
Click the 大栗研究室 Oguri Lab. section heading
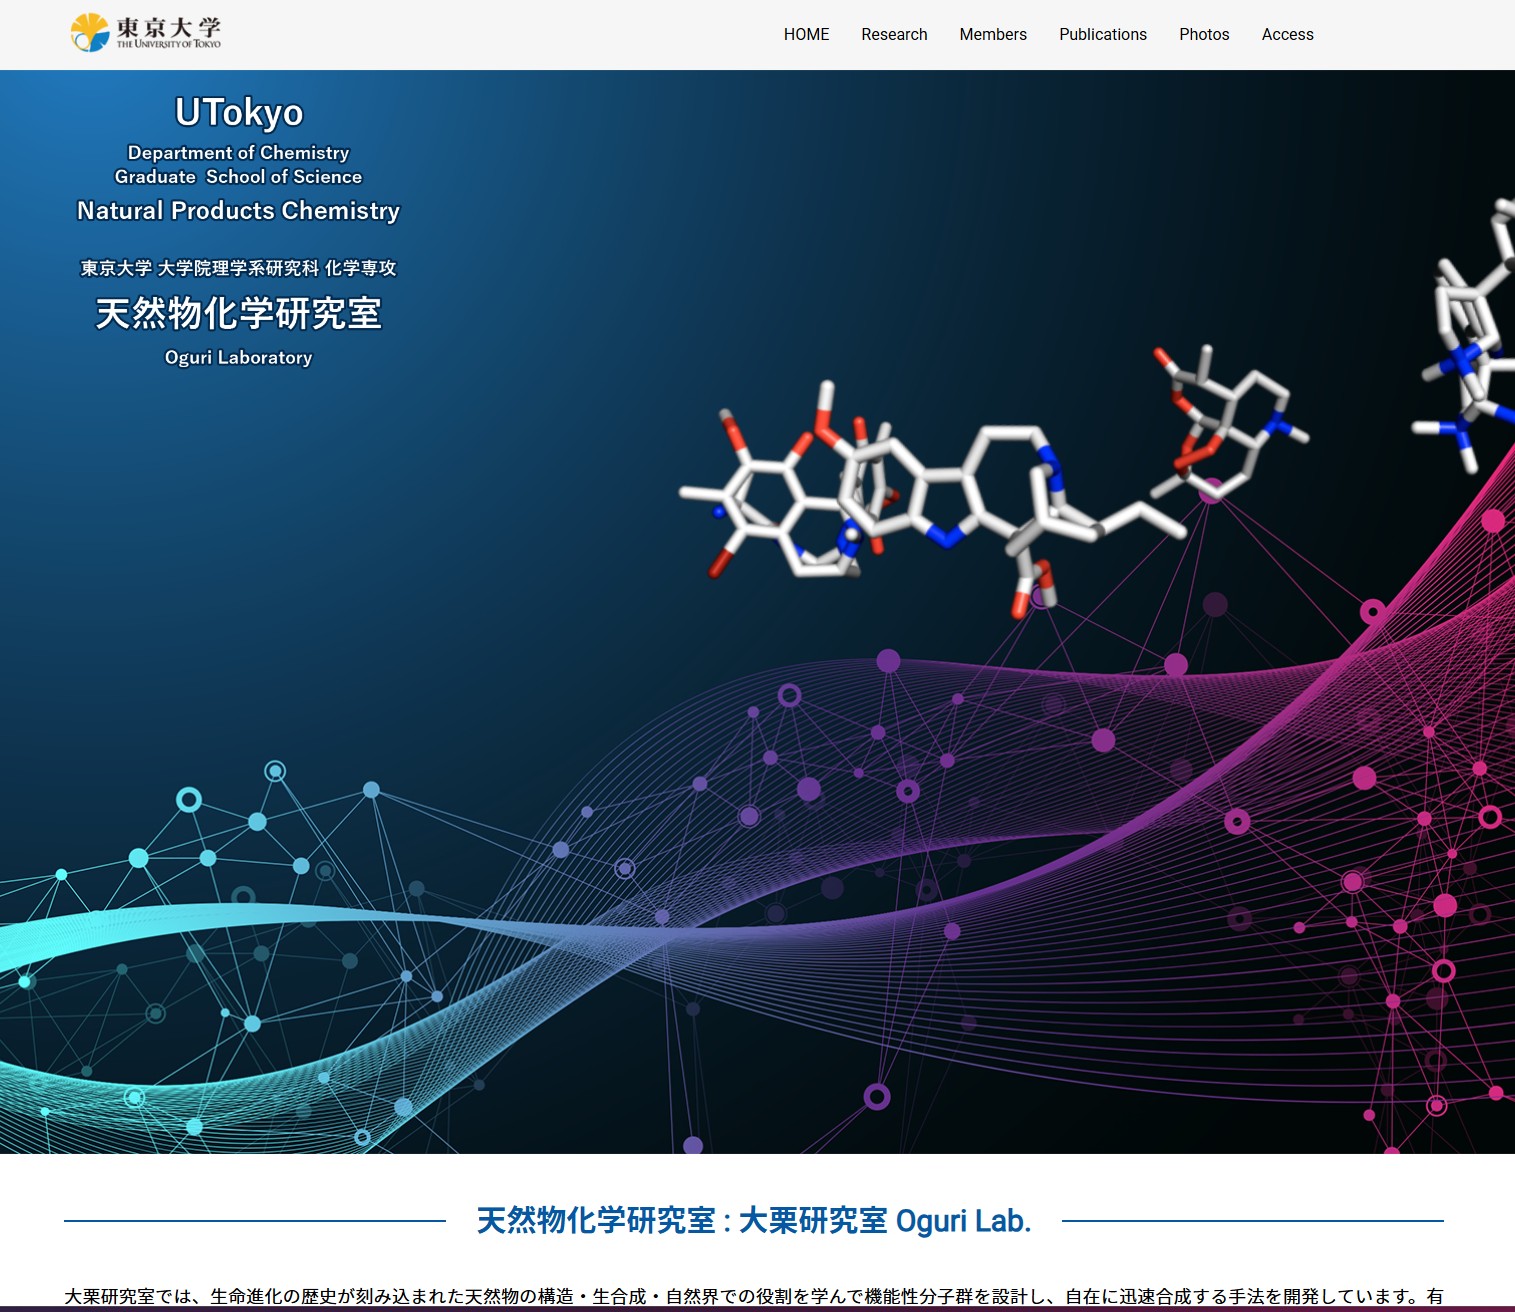[753, 1221]
